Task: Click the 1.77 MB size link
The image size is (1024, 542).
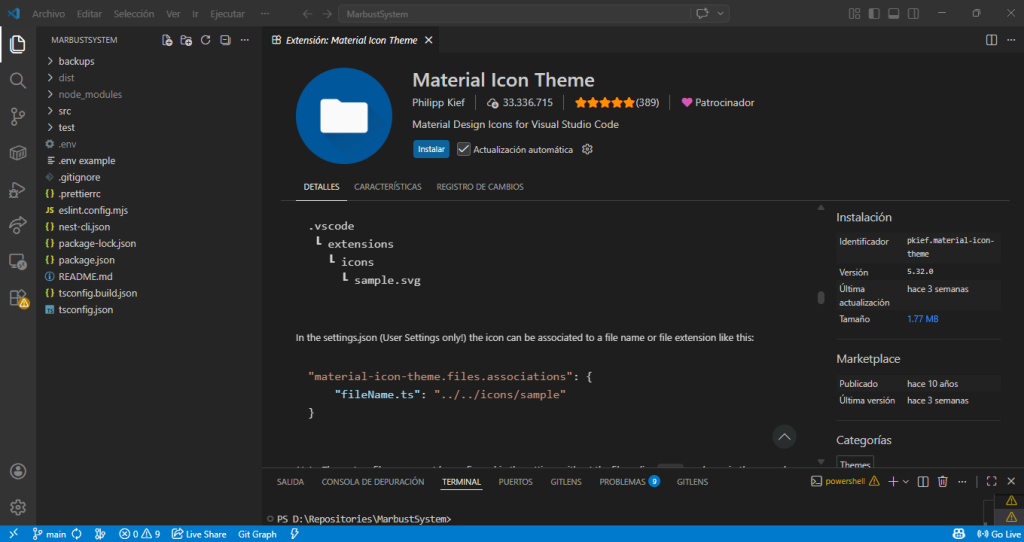Action: tap(922, 319)
